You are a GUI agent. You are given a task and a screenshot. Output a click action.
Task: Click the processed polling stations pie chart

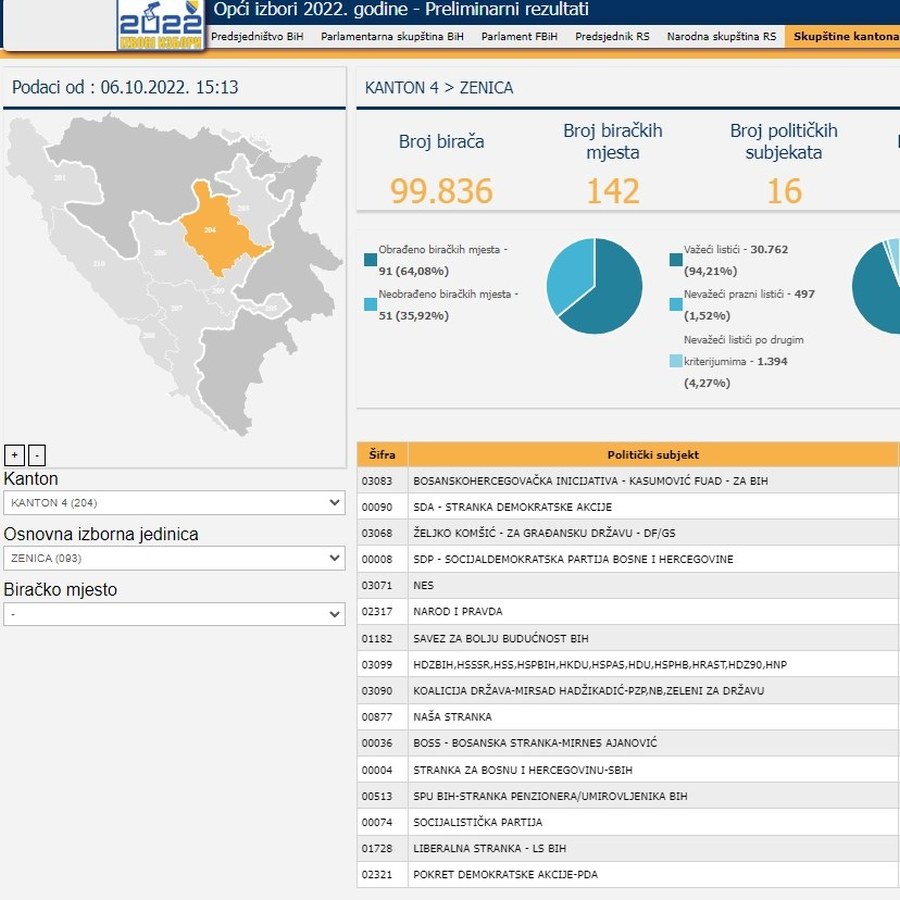click(594, 286)
